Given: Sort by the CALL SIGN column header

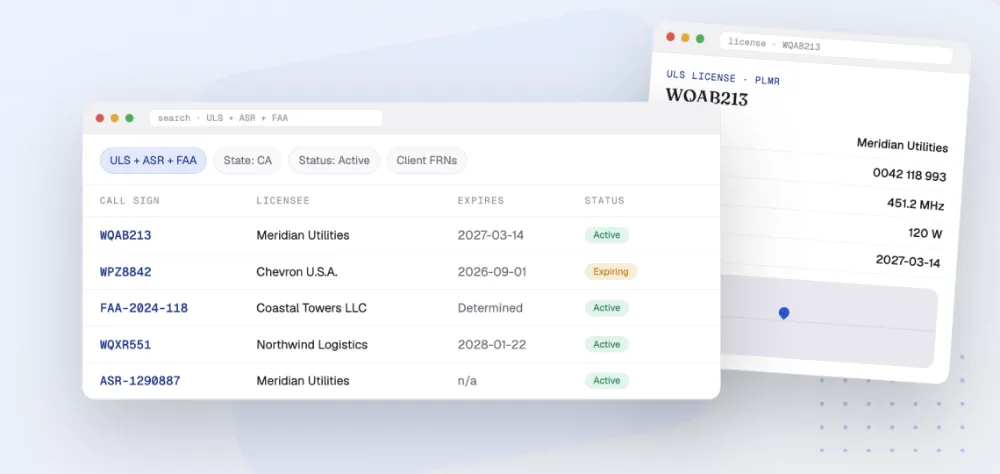Looking at the screenshot, I should point(129,200).
